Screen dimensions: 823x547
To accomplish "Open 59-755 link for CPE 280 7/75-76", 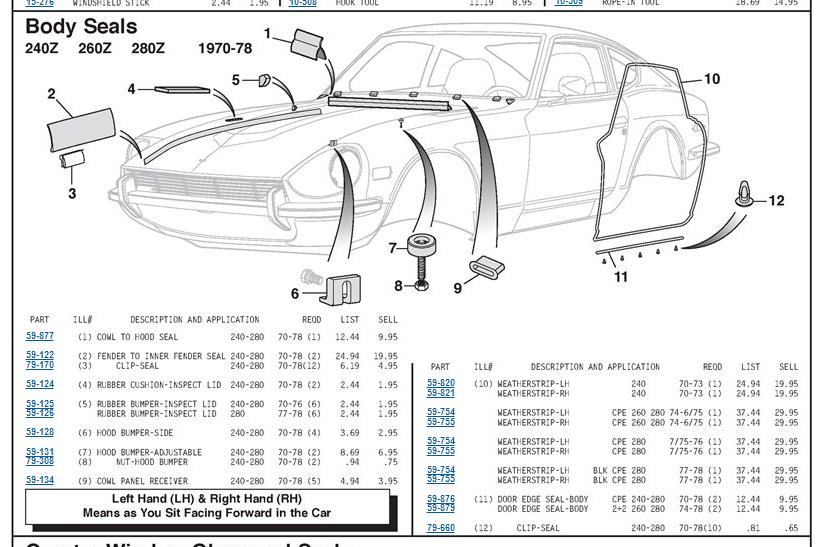I will pos(441,450).
